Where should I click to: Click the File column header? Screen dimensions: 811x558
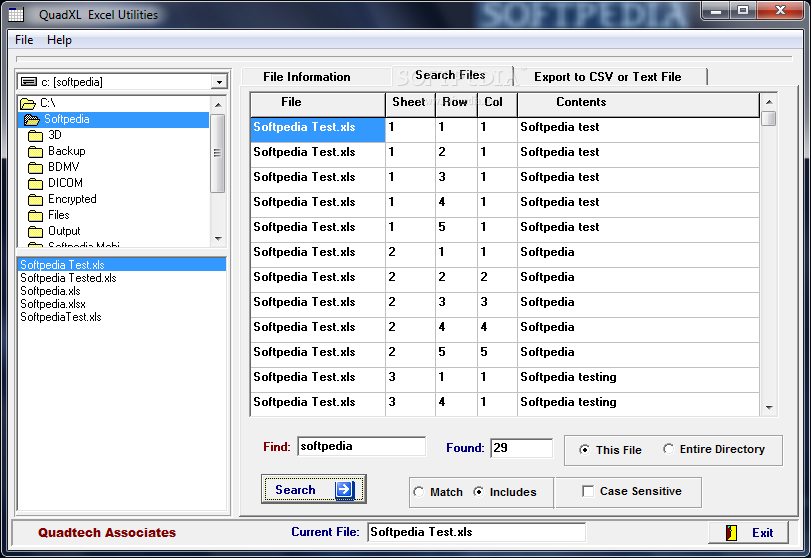[x=318, y=104]
